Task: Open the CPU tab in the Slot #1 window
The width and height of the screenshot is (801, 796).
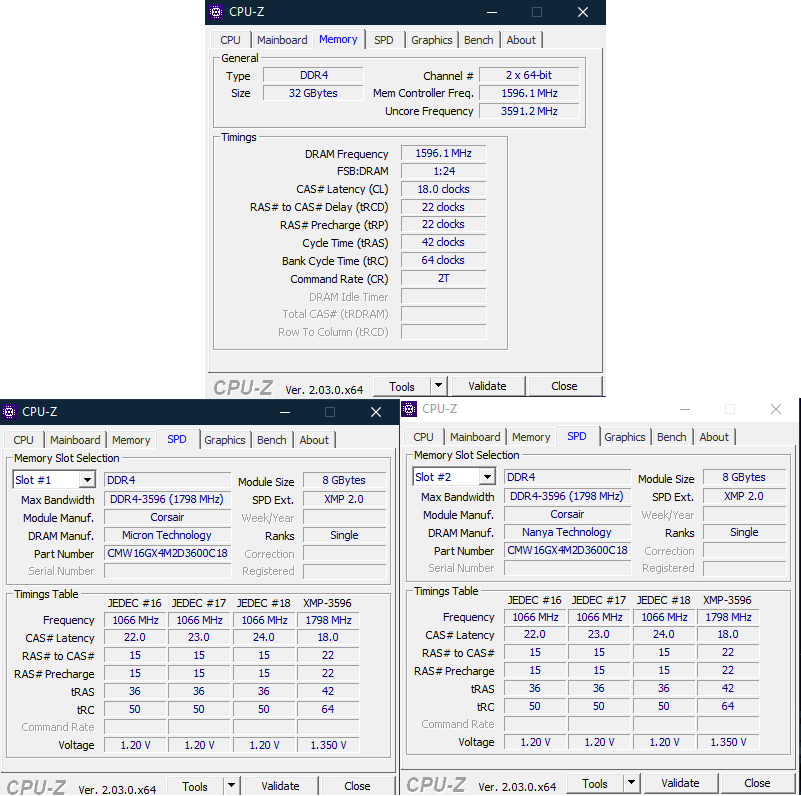Action: click(23, 440)
